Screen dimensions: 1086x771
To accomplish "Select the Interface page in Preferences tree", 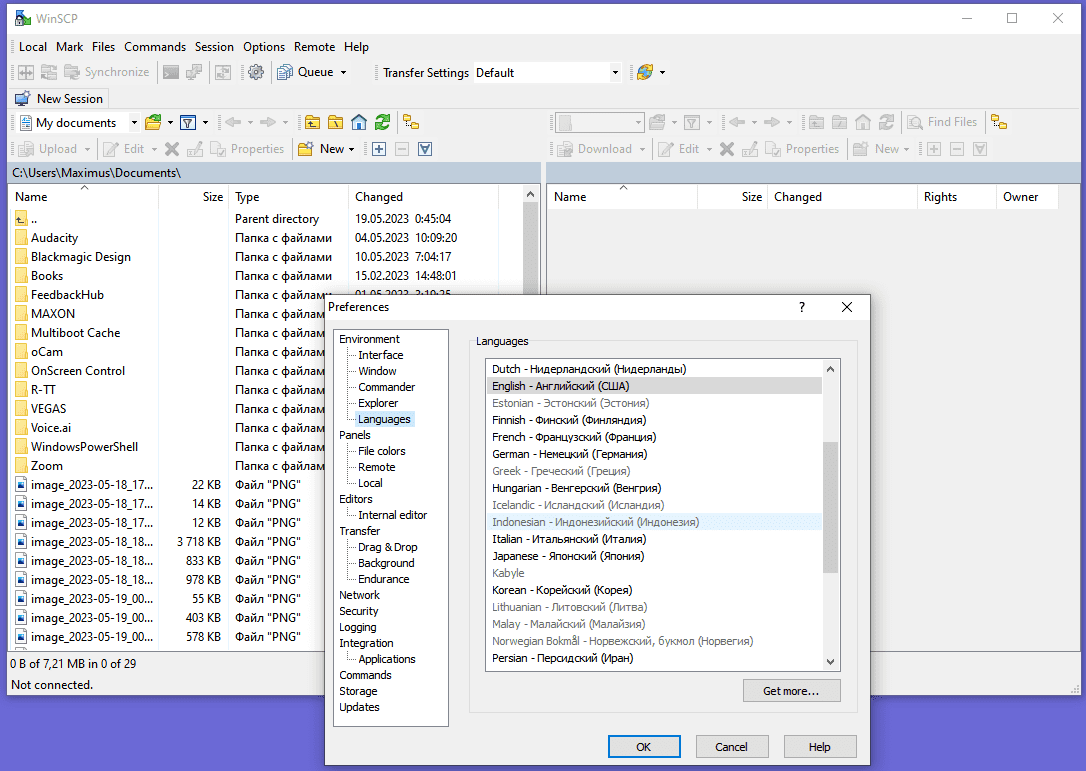I will point(381,355).
